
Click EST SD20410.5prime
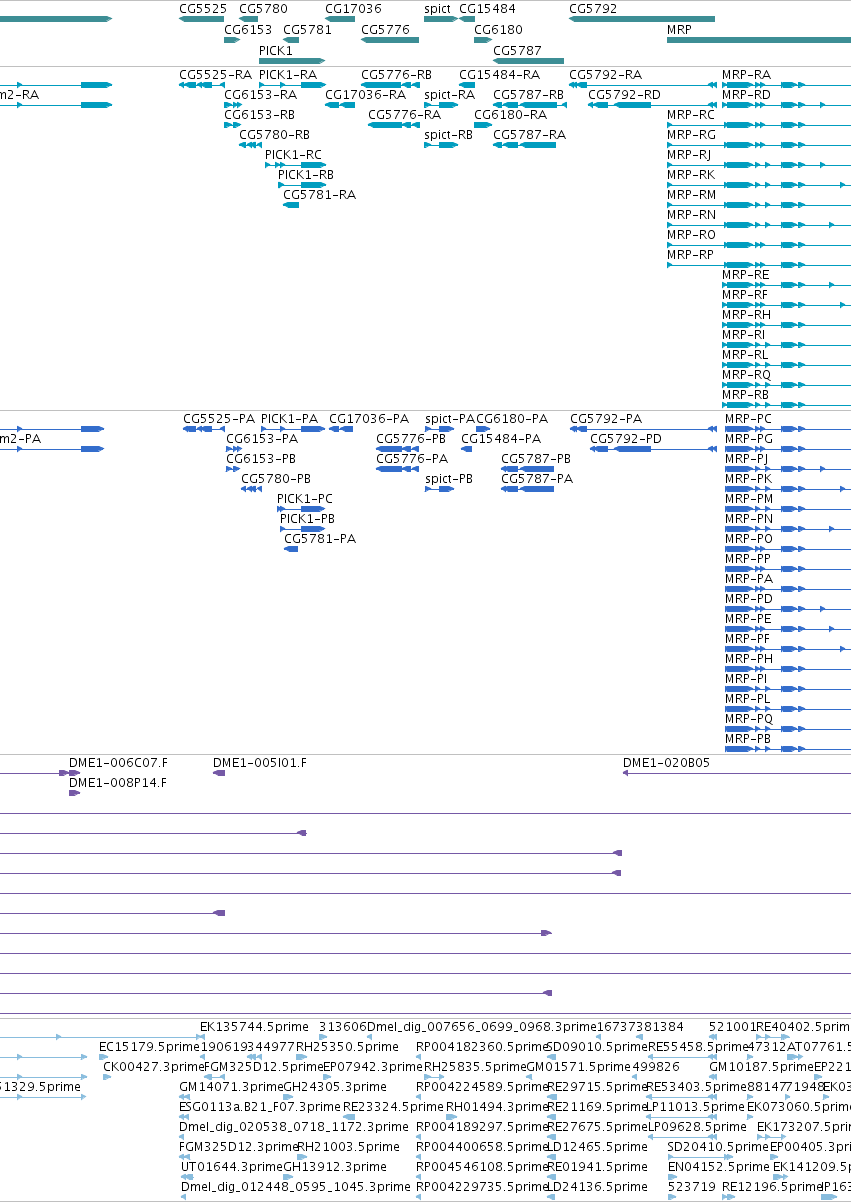point(718,1146)
